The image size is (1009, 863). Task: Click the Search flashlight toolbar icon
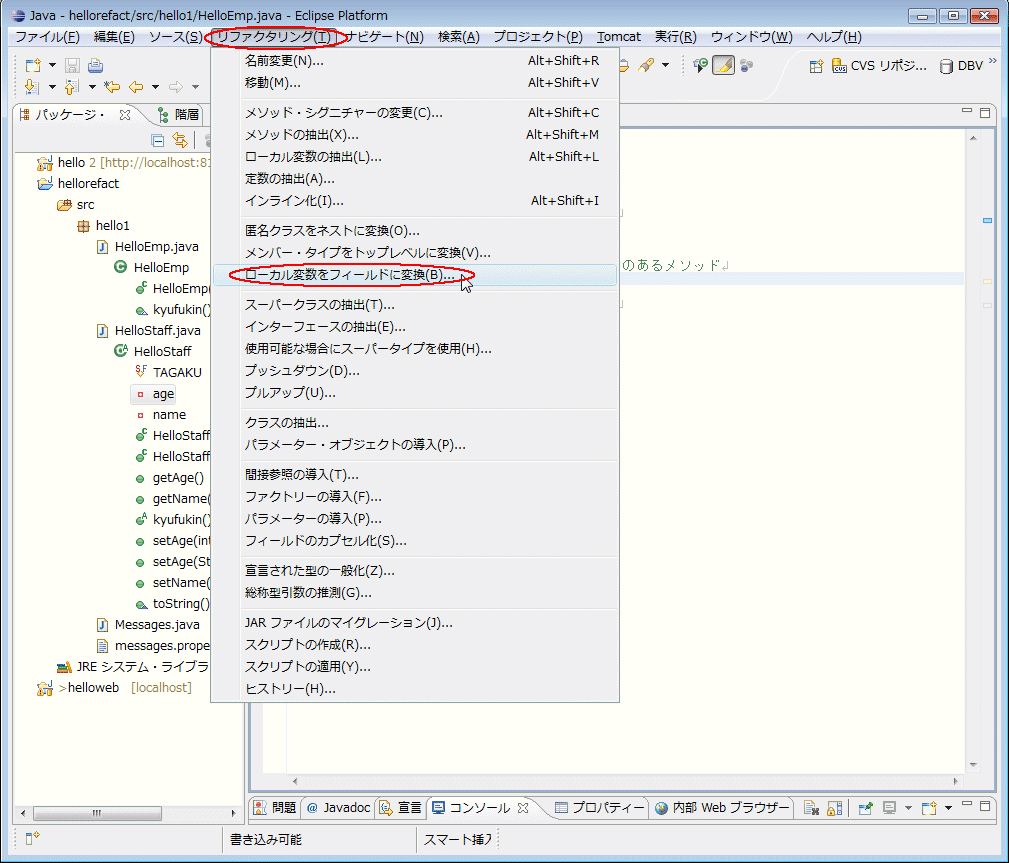pos(646,65)
